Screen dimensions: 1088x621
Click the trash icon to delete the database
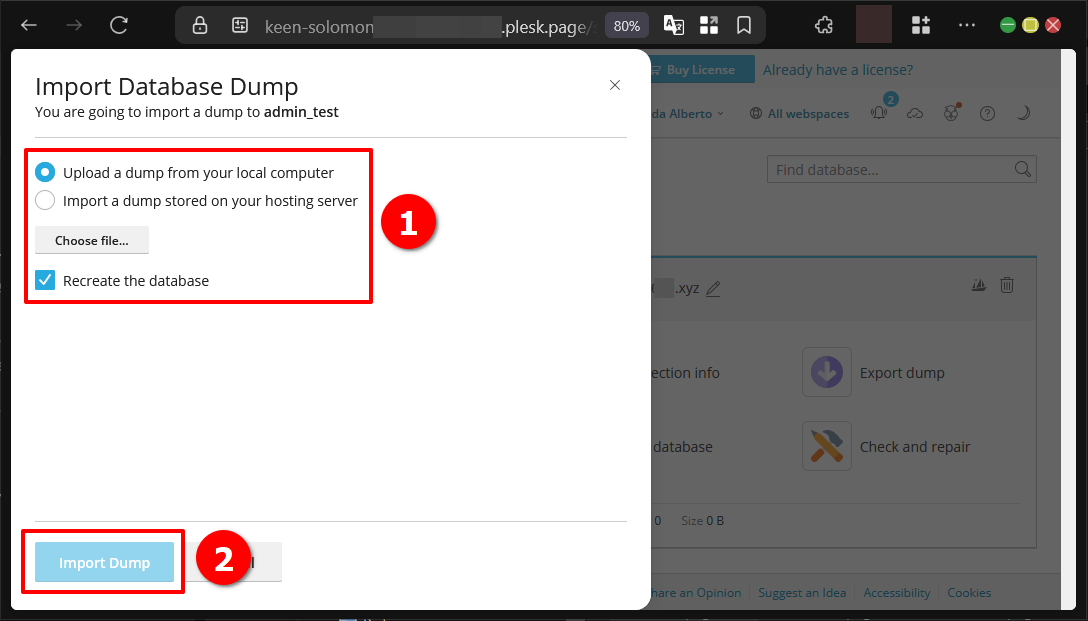pyautogui.click(x=1007, y=286)
